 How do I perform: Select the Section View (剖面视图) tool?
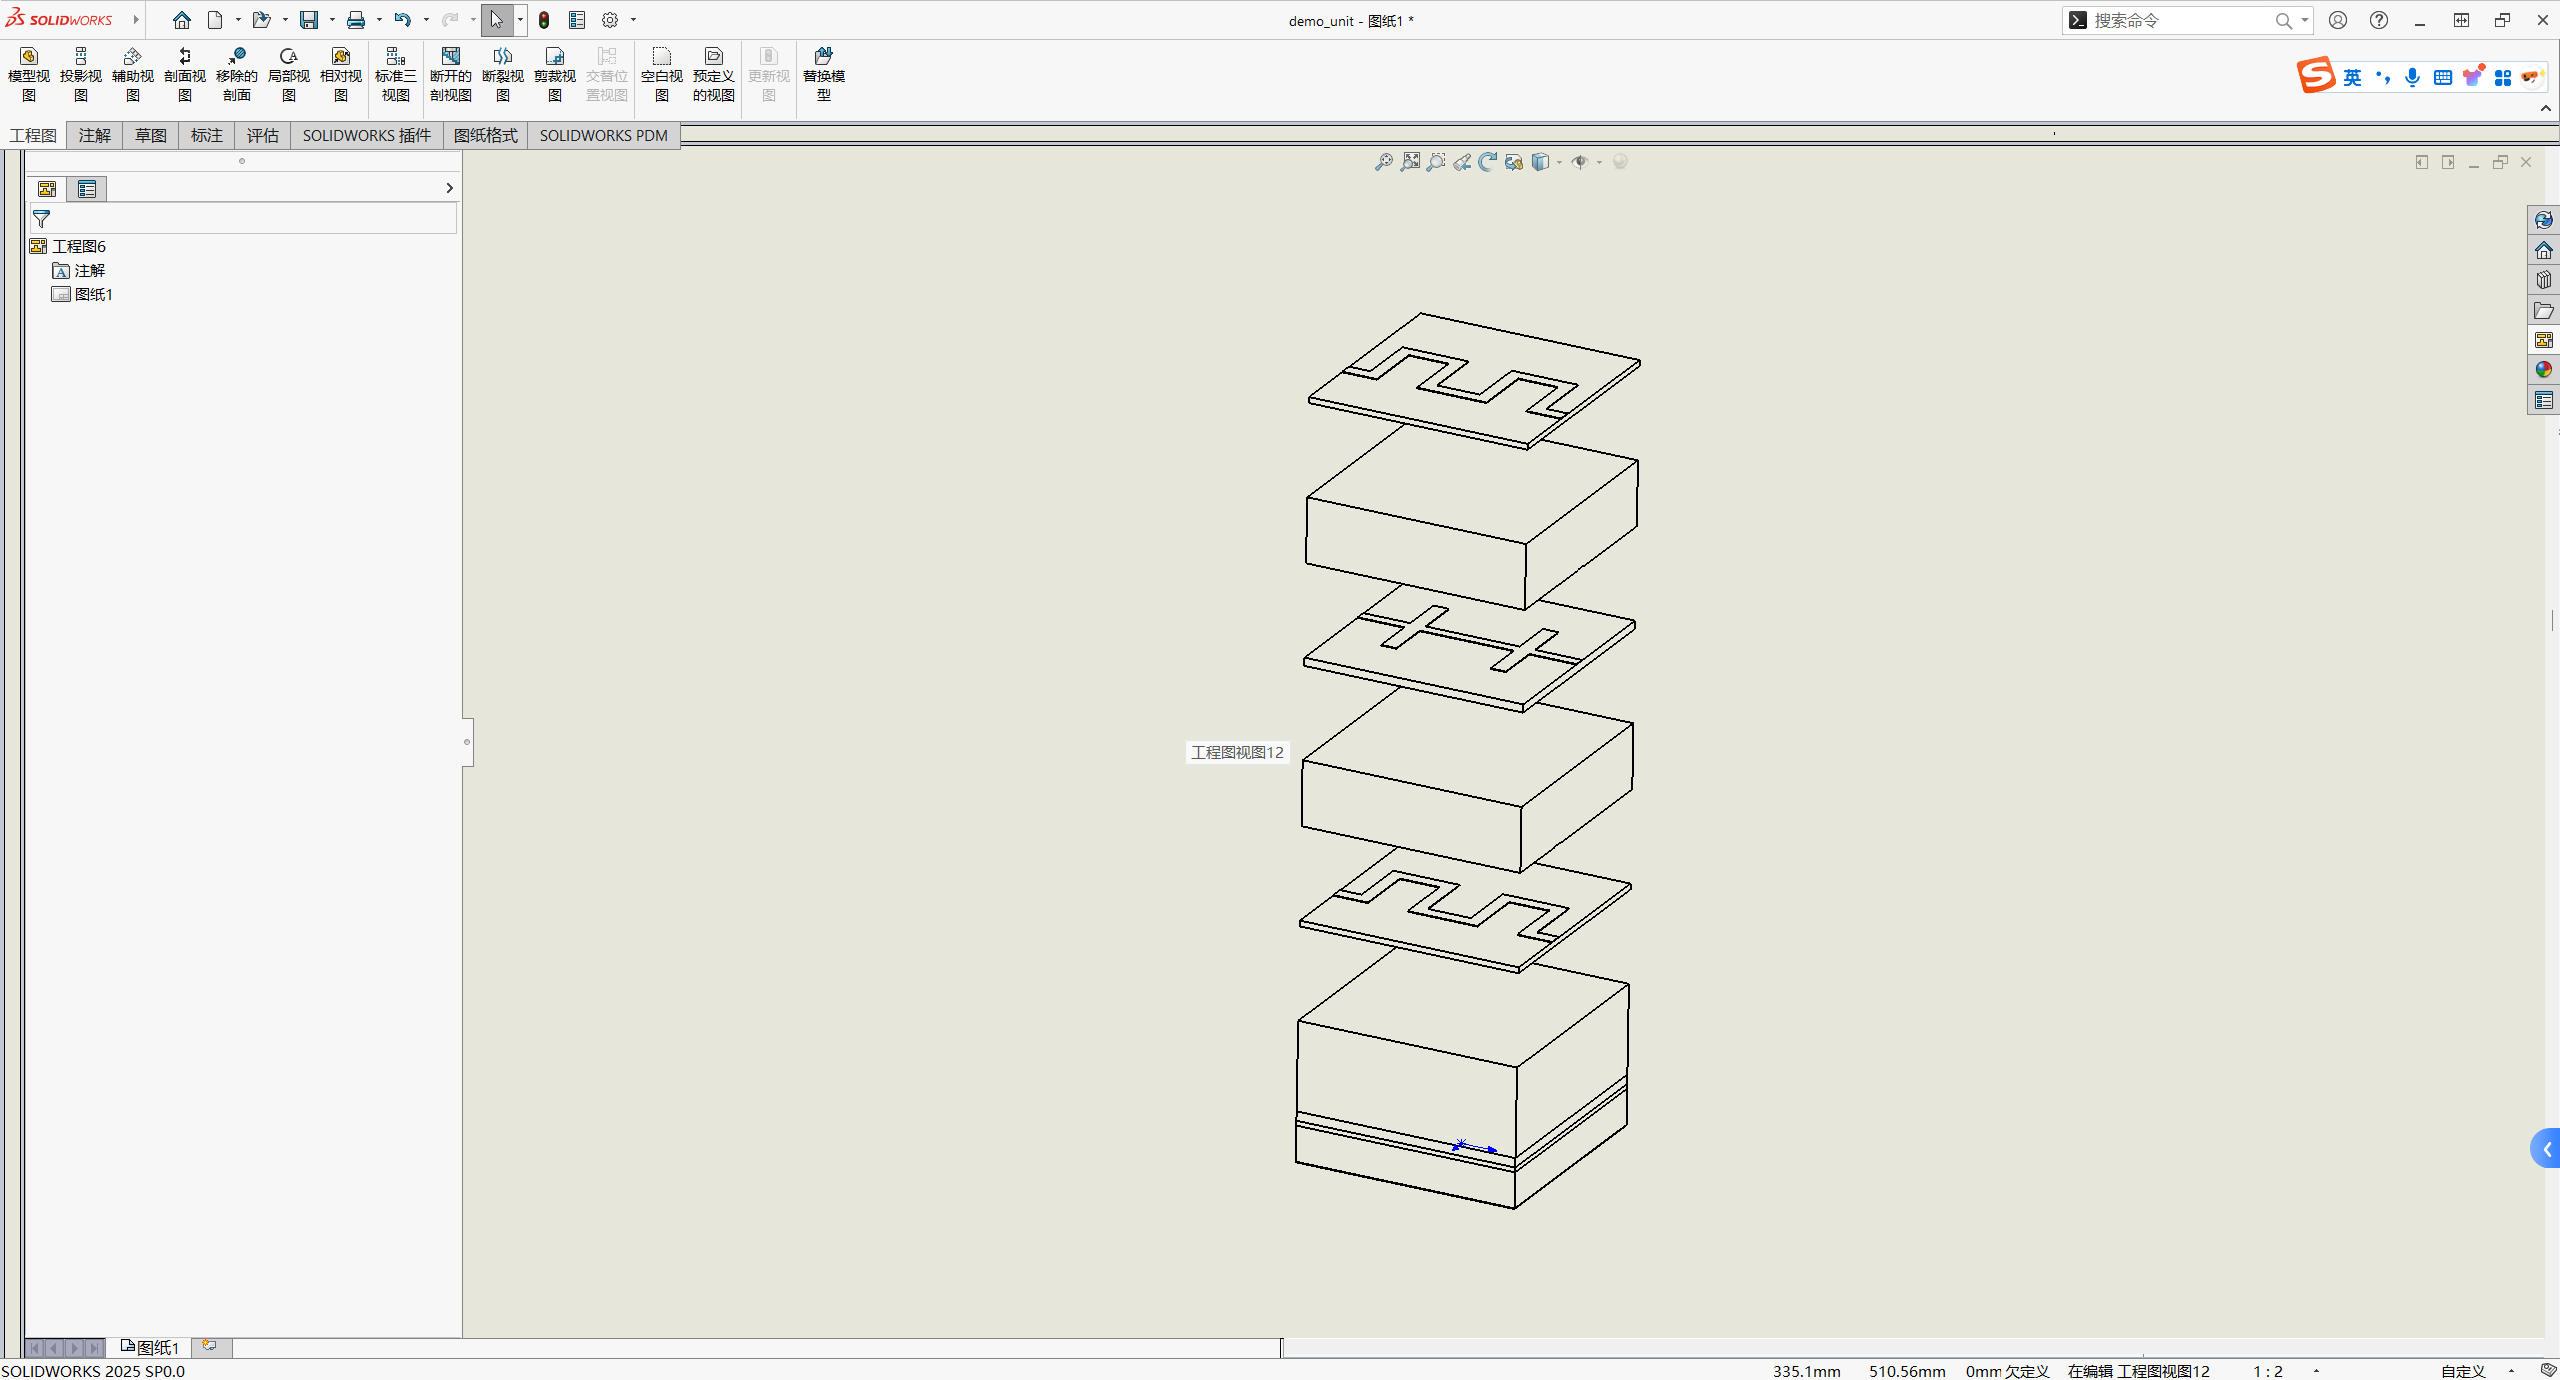[184, 74]
